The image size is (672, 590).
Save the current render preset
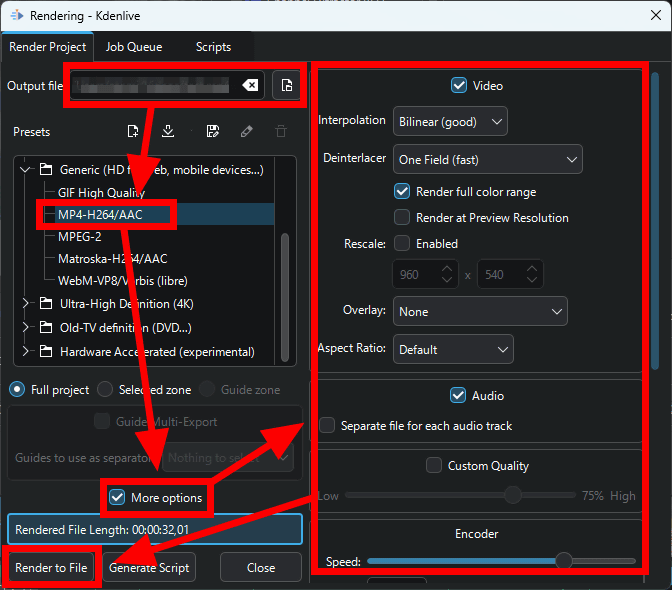click(x=212, y=131)
